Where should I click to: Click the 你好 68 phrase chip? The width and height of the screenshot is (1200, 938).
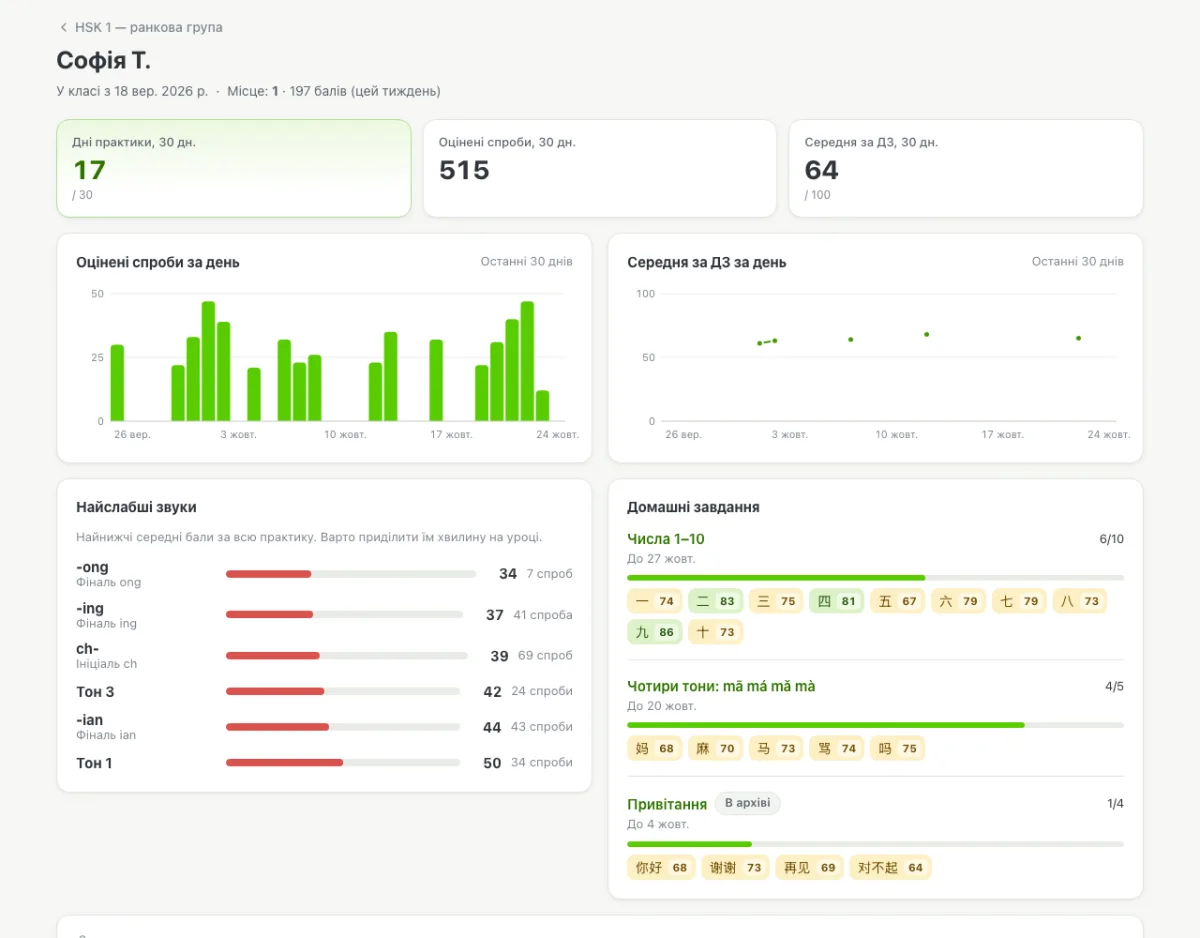tap(661, 867)
